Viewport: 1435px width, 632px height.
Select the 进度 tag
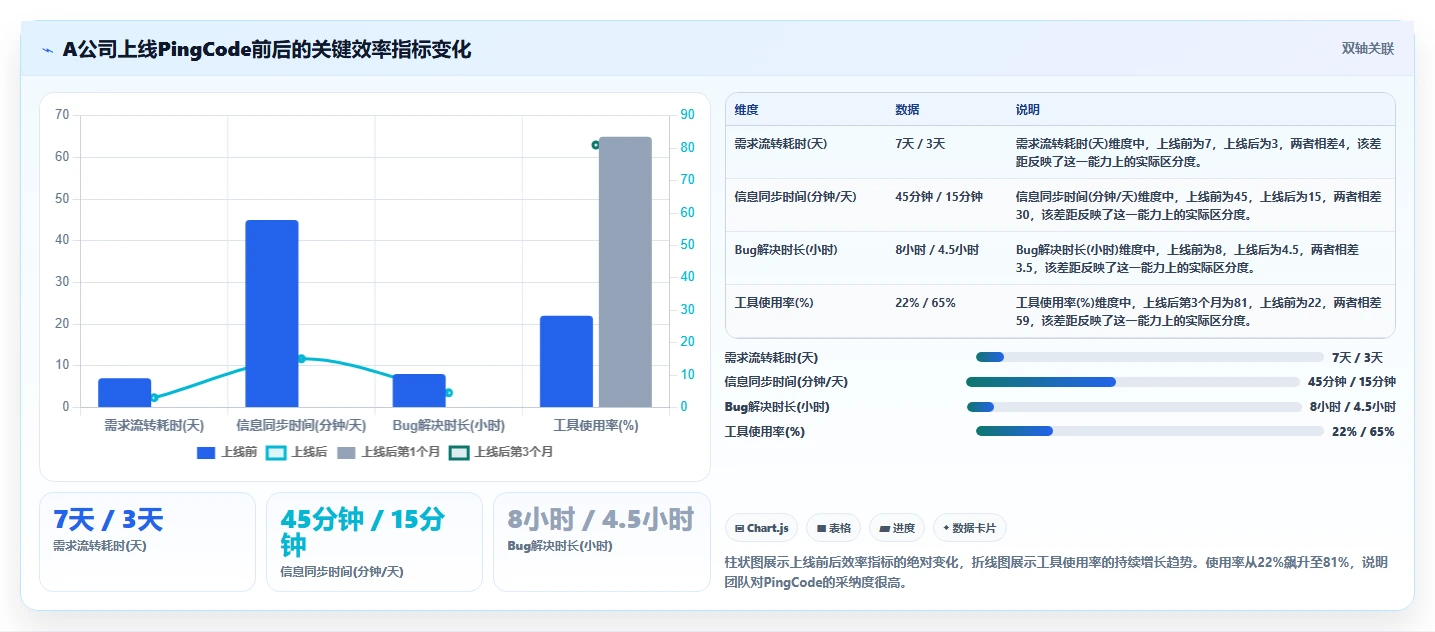(897, 527)
